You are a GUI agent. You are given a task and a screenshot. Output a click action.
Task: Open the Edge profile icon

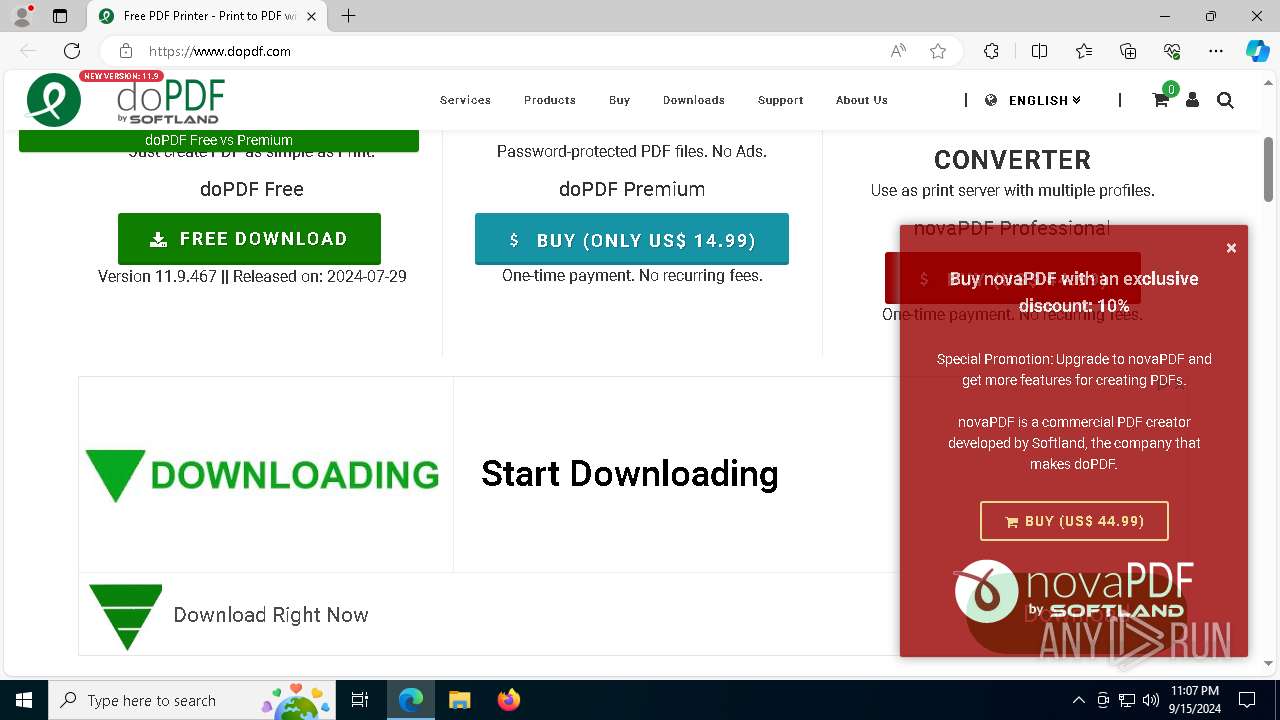[22, 16]
